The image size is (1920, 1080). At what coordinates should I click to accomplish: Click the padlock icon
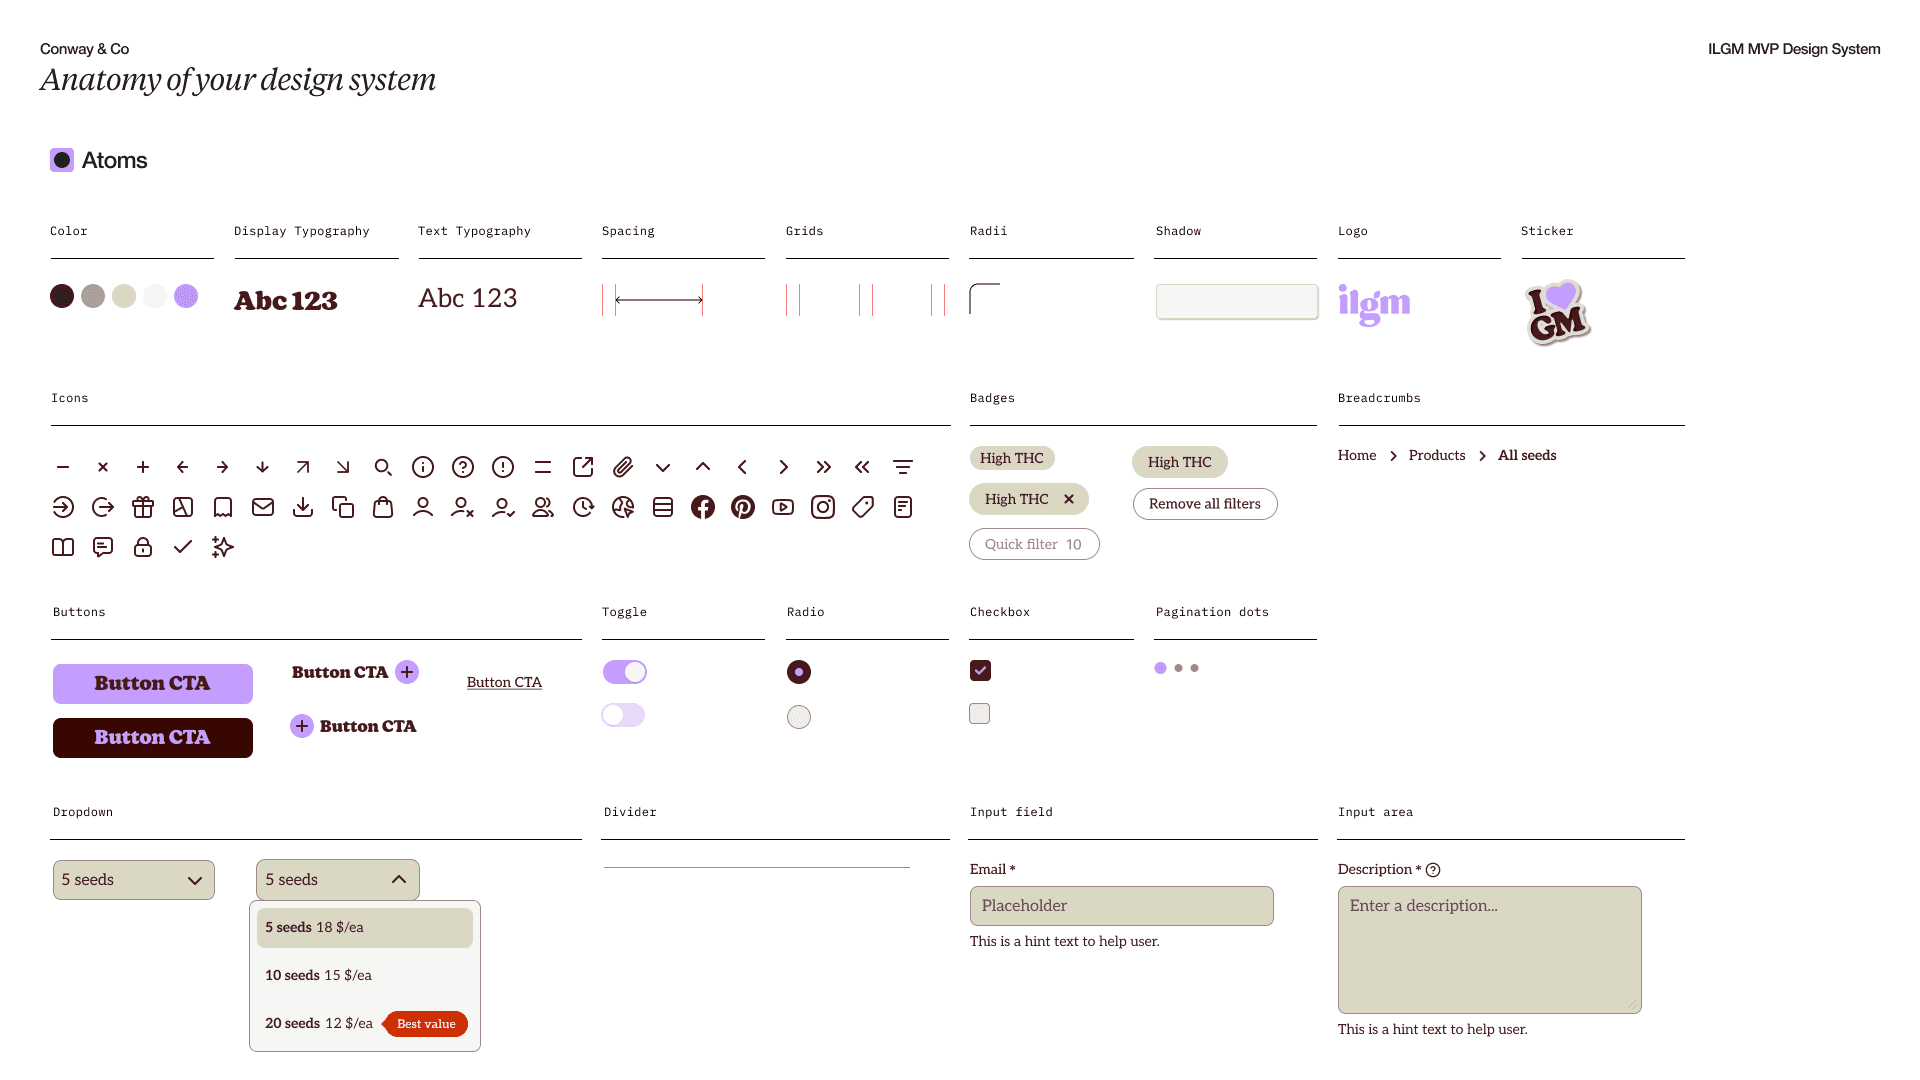pos(143,547)
